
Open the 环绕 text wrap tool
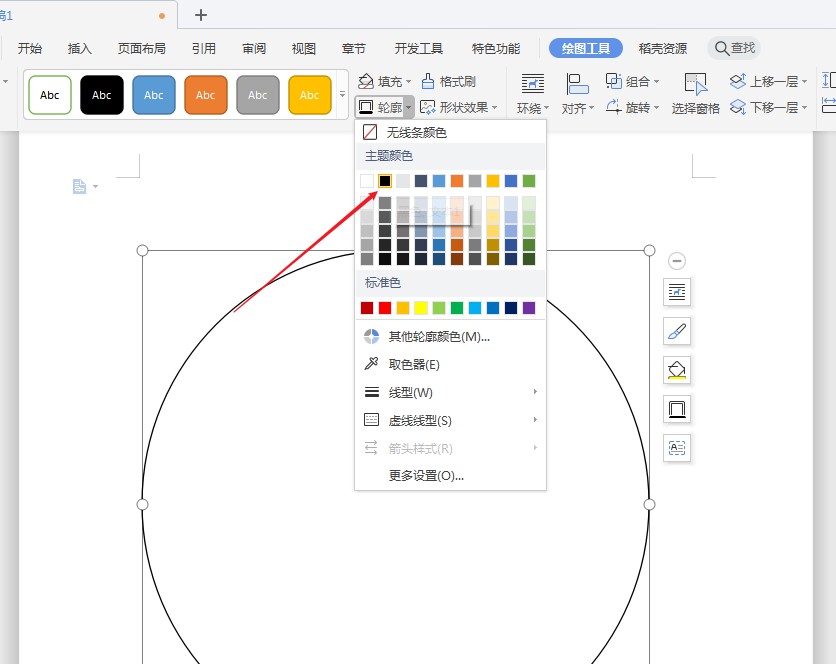532,94
